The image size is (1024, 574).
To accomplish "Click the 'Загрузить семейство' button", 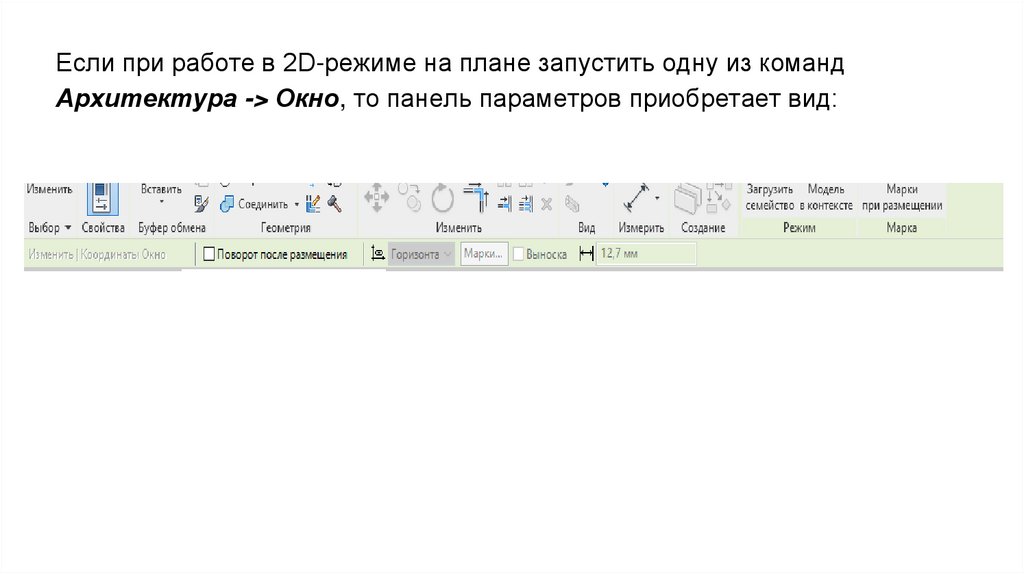I will pyautogui.click(x=769, y=197).
